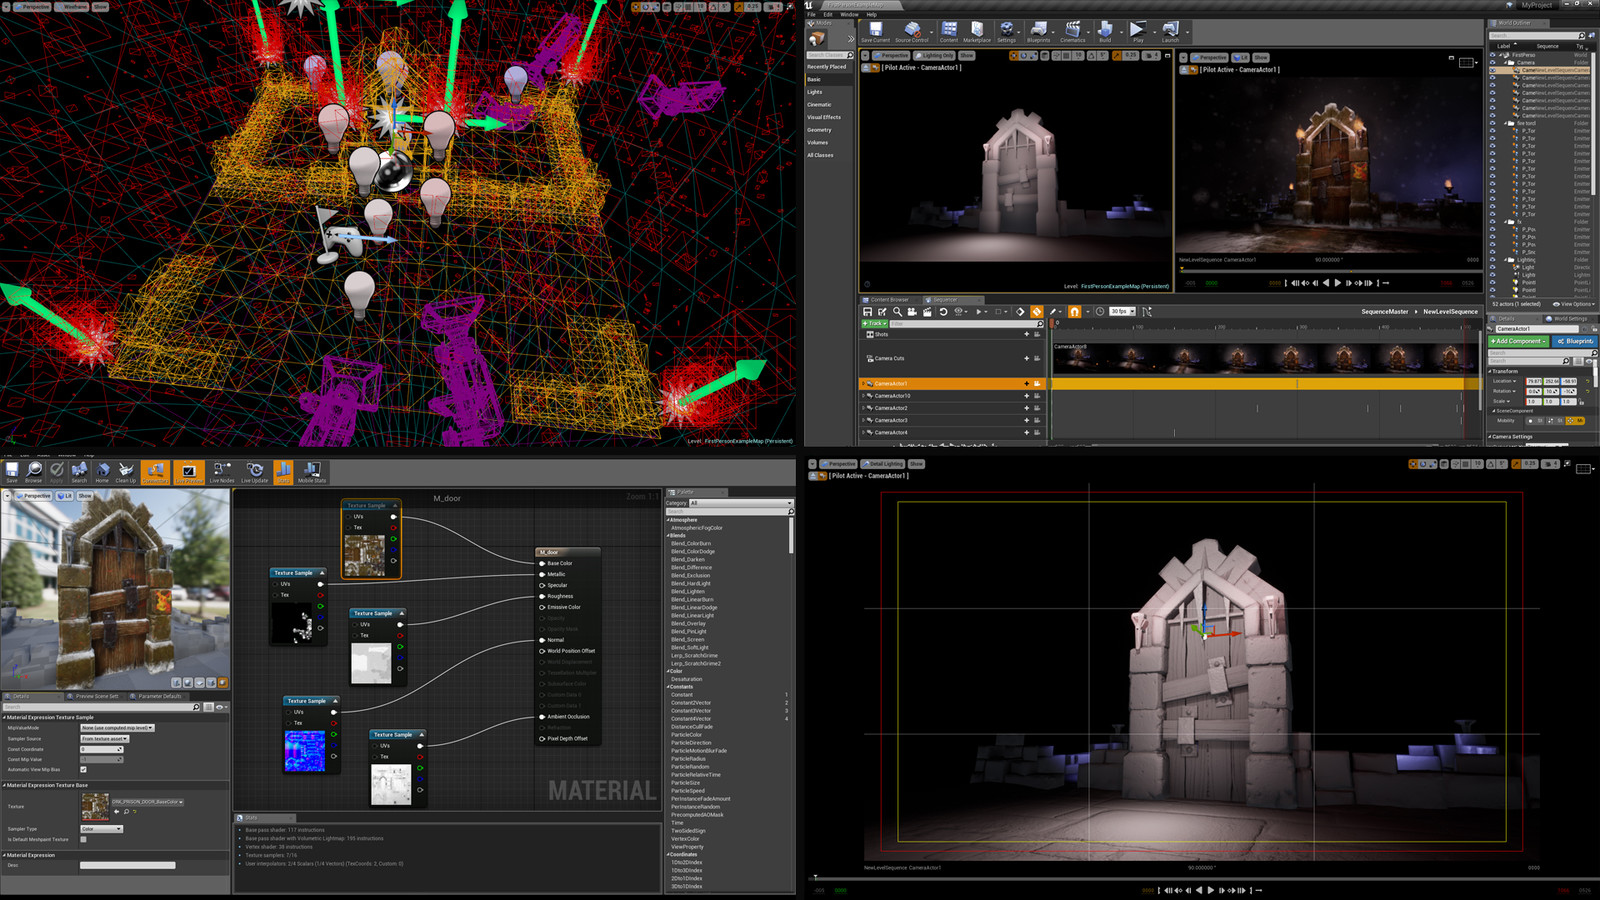Collapse Blends section in Palette
Viewport: 1600px width, 900px height.
tap(668, 536)
